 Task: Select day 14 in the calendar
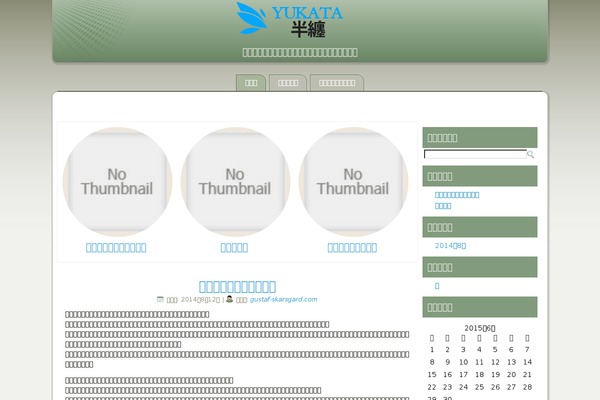tap(527, 362)
